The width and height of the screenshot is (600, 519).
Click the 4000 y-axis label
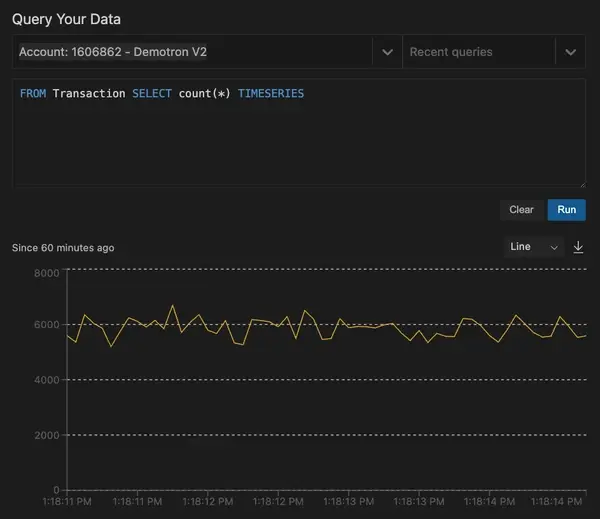48,380
